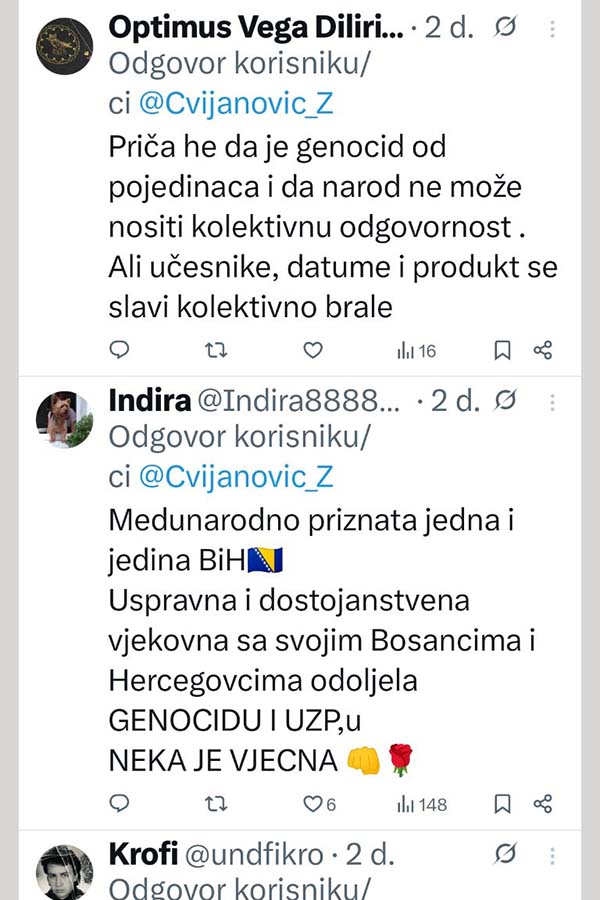
Task: View Indira's tweet analytics showing 148
Action: (x=421, y=803)
